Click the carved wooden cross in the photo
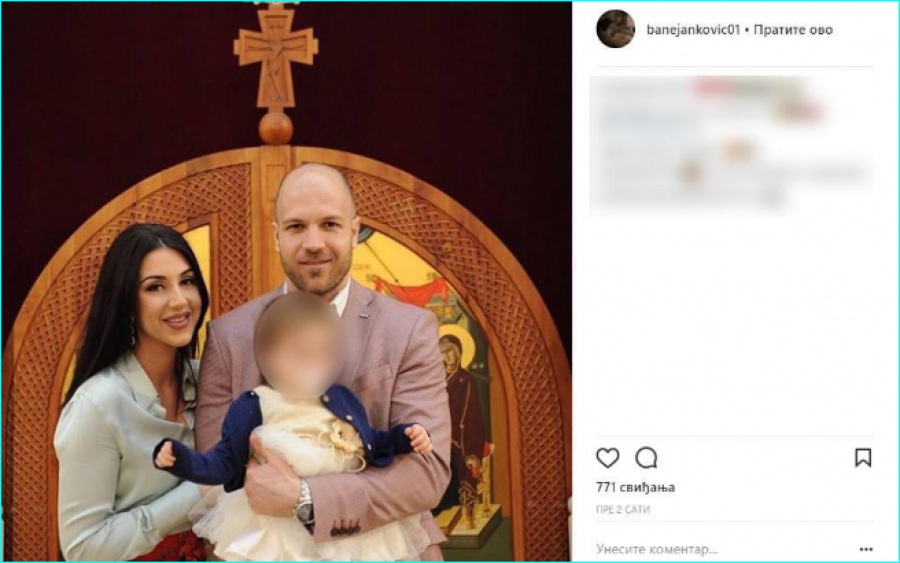Viewport: 900px width, 563px height. 276,58
